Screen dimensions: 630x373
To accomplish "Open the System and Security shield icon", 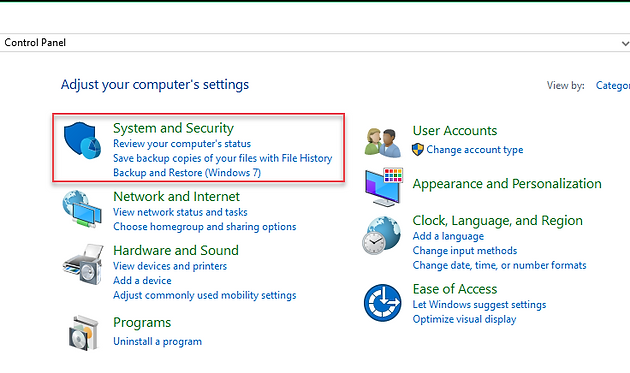I will coord(82,140).
